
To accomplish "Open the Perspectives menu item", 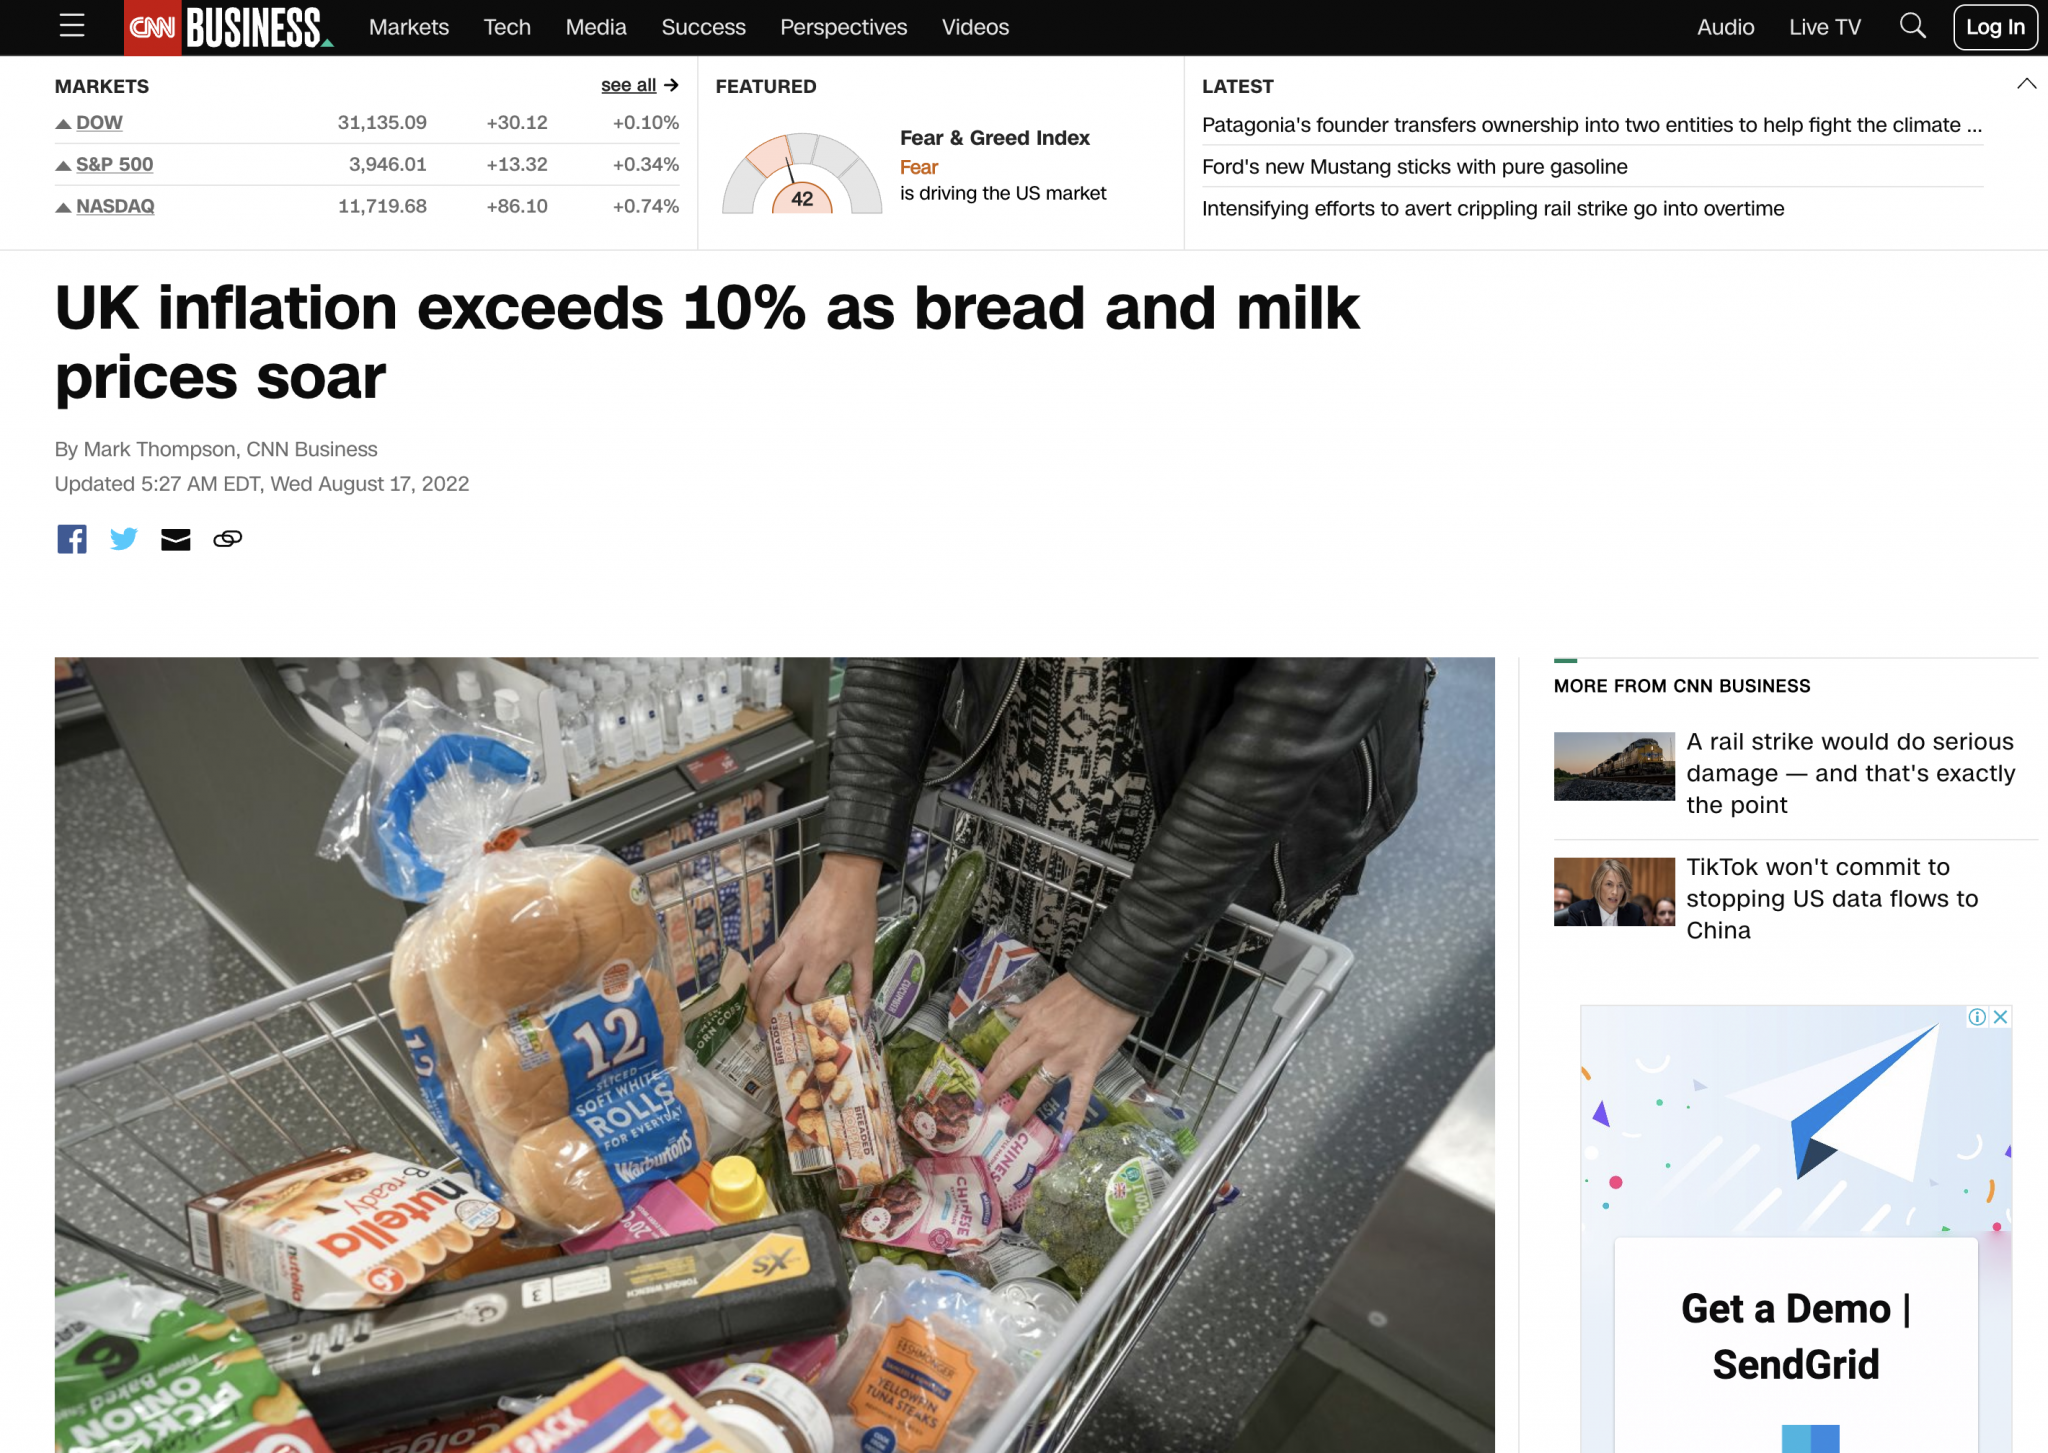I will tap(844, 27).
